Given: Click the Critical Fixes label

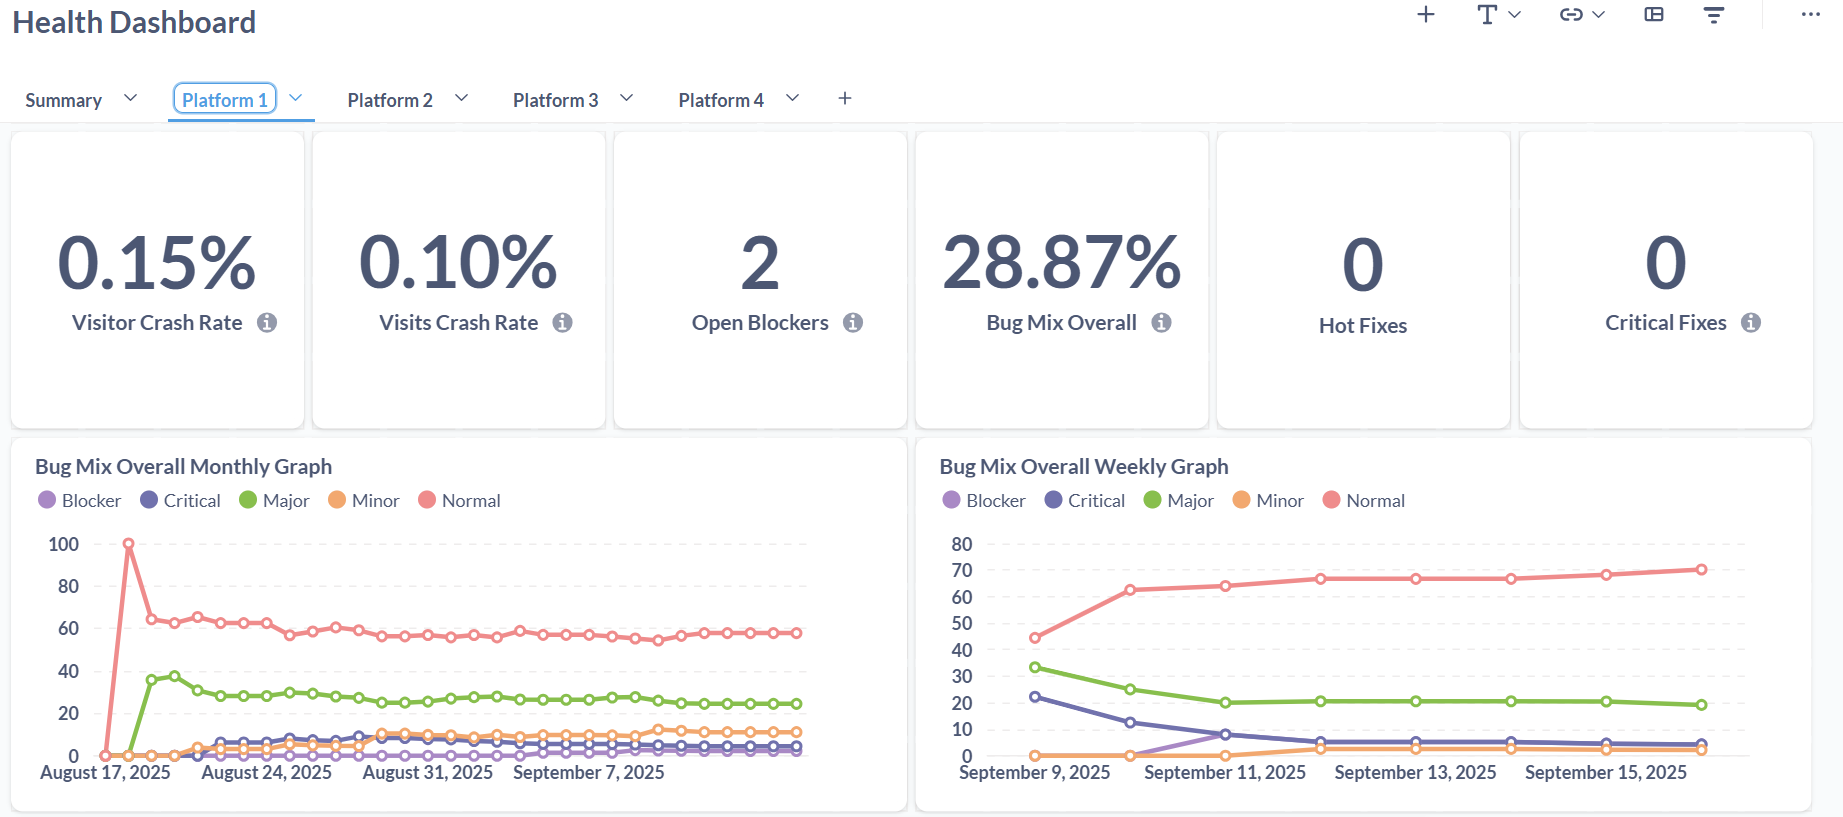Looking at the screenshot, I should pyautogui.click(x=1666, y=323).
